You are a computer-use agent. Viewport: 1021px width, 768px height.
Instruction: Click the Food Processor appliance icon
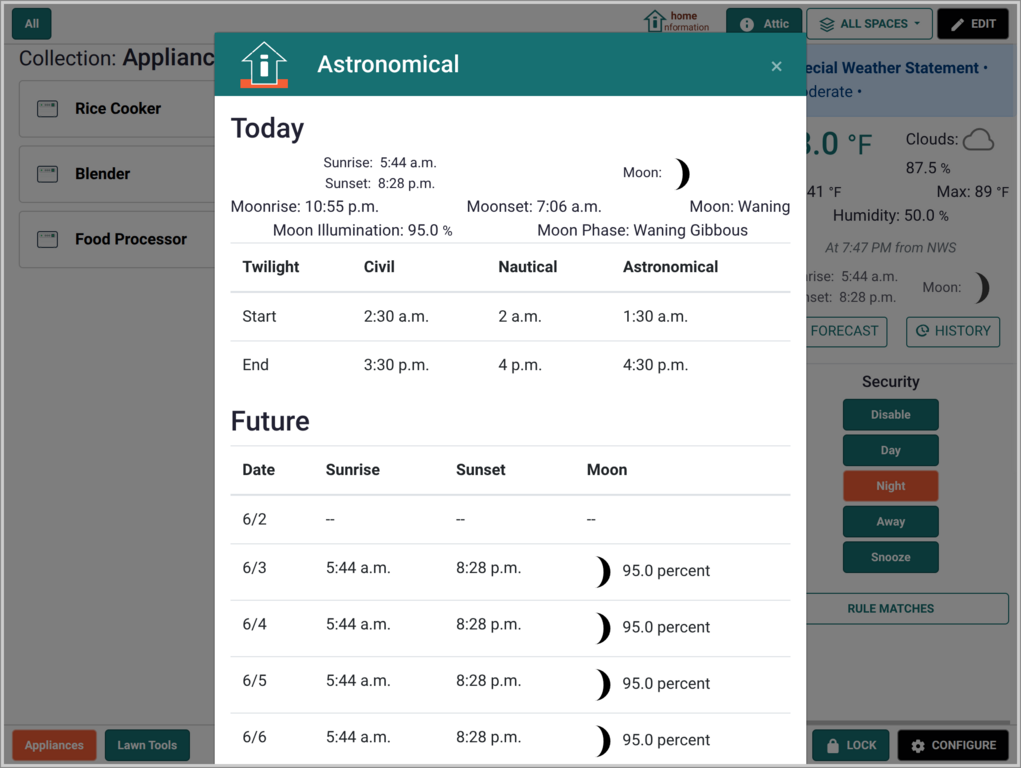(47, 239)
